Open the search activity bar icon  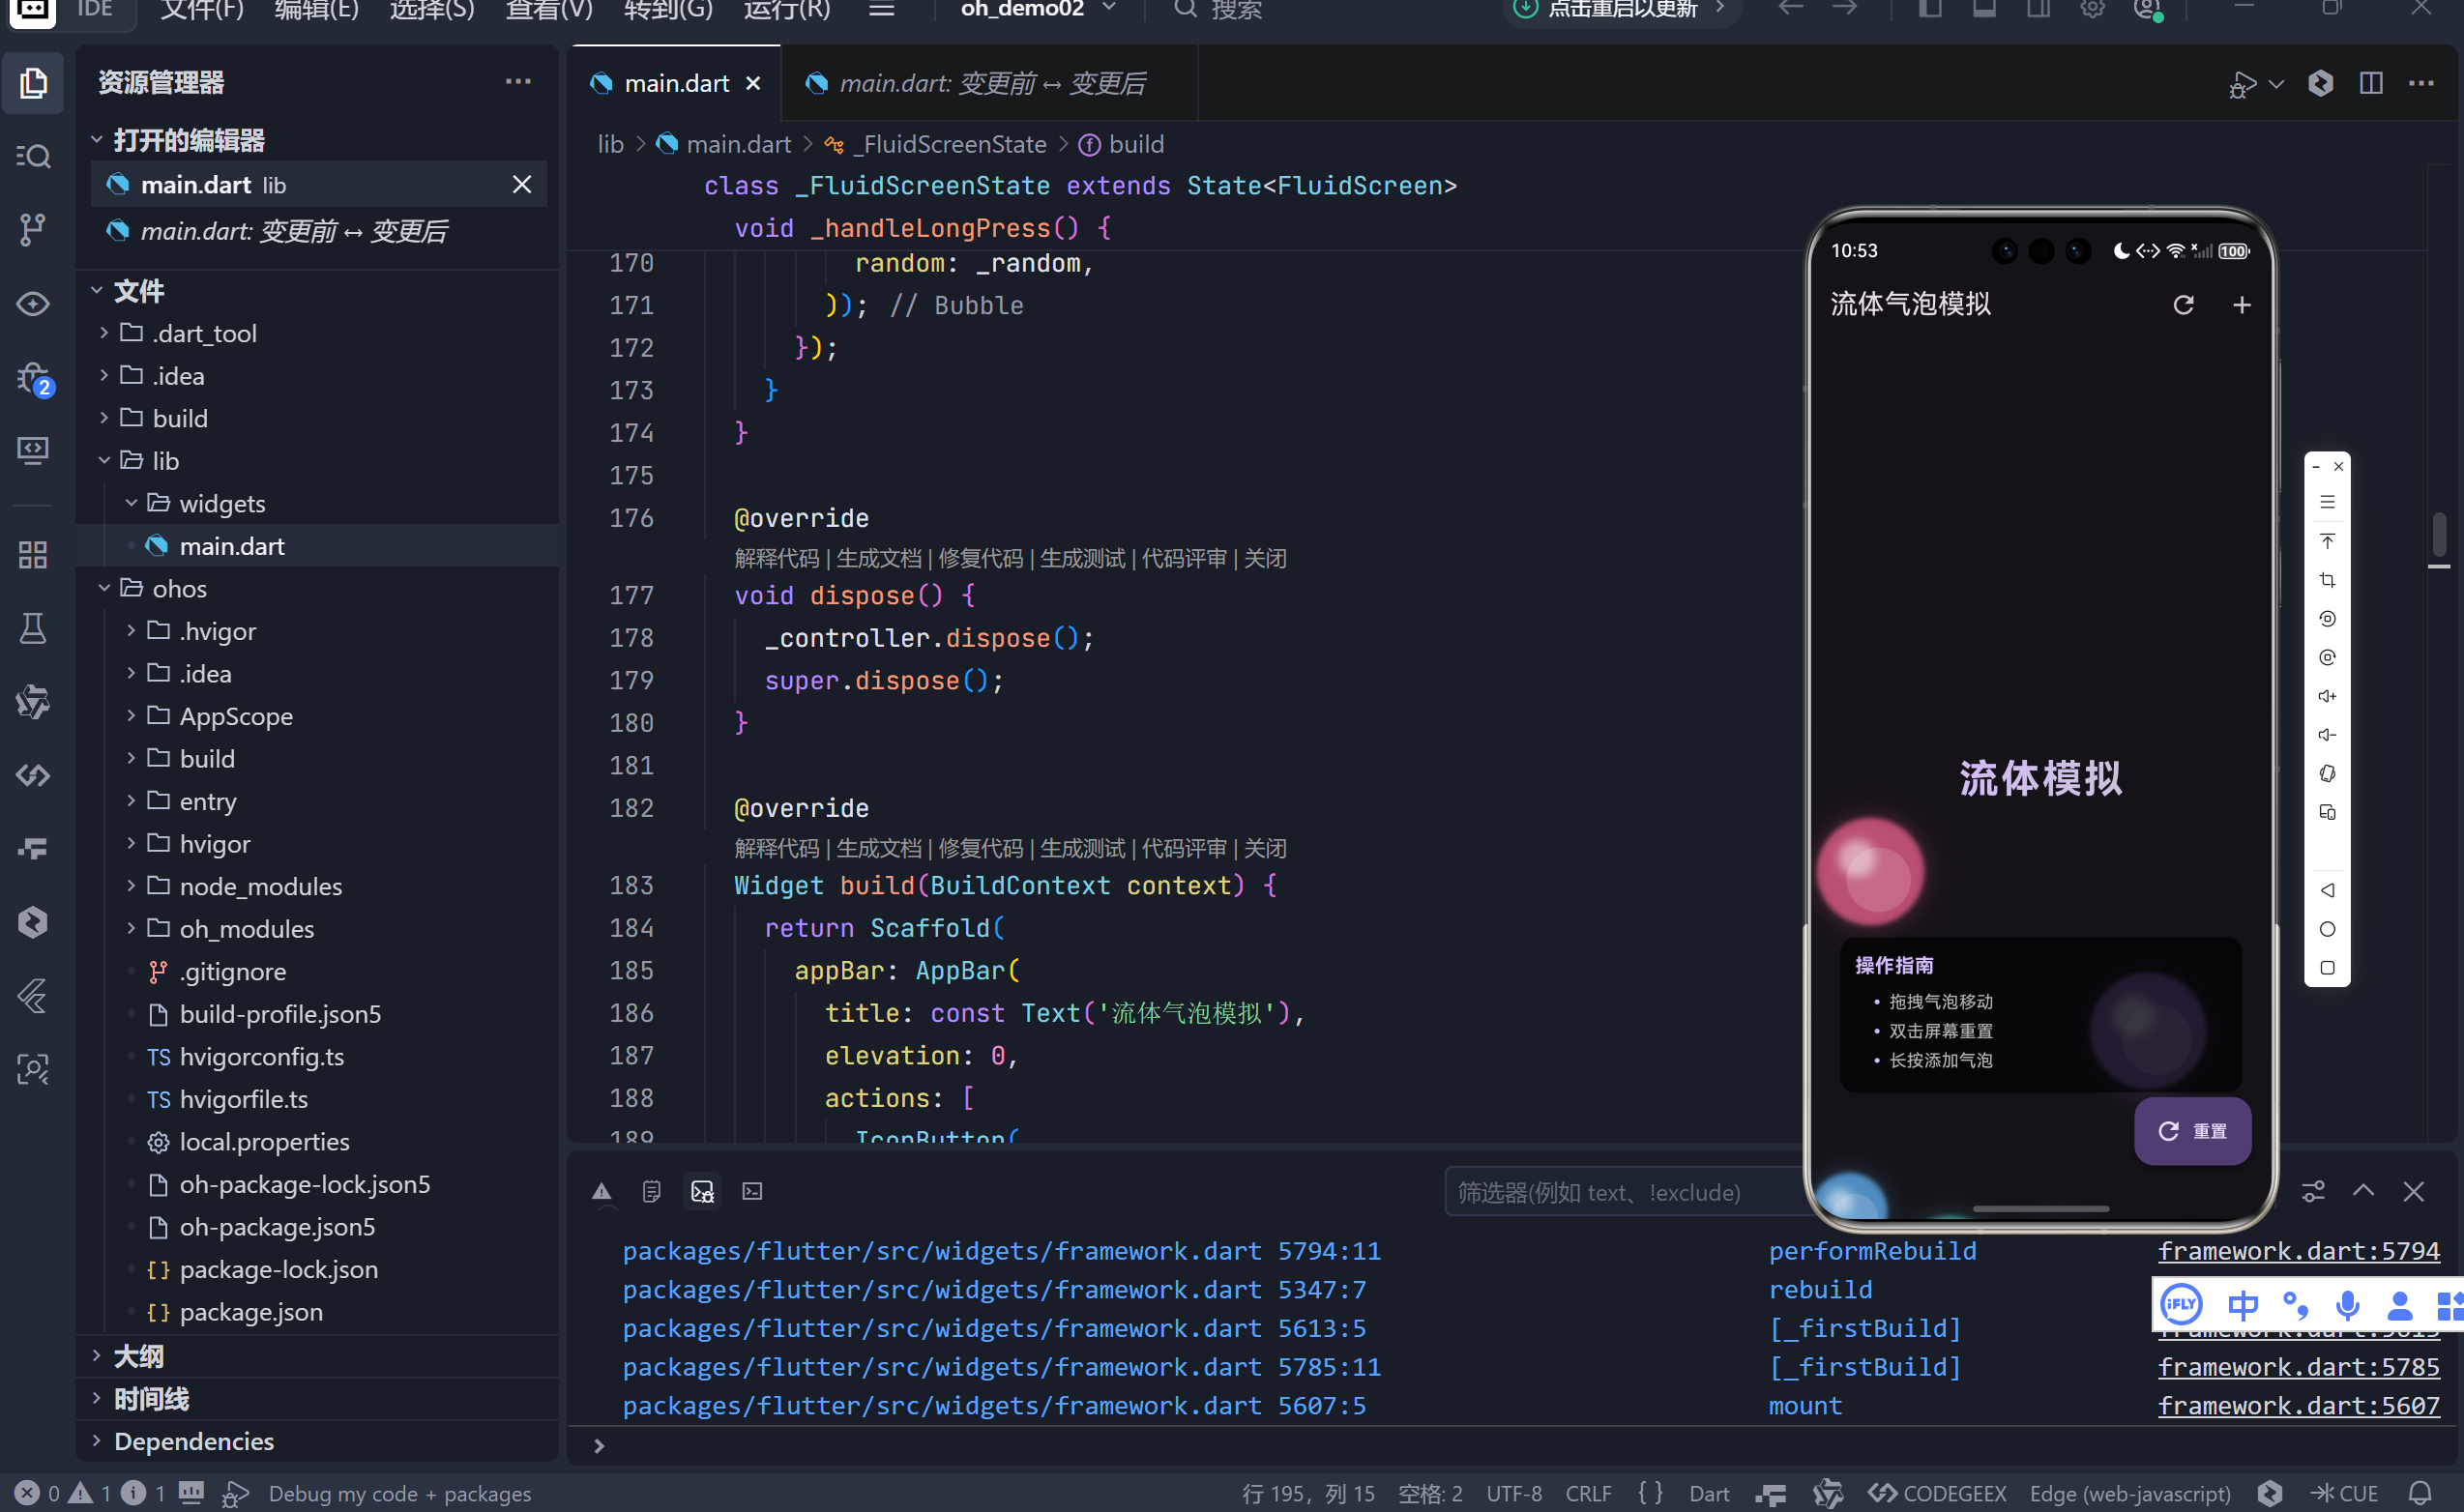coord(33,156)
